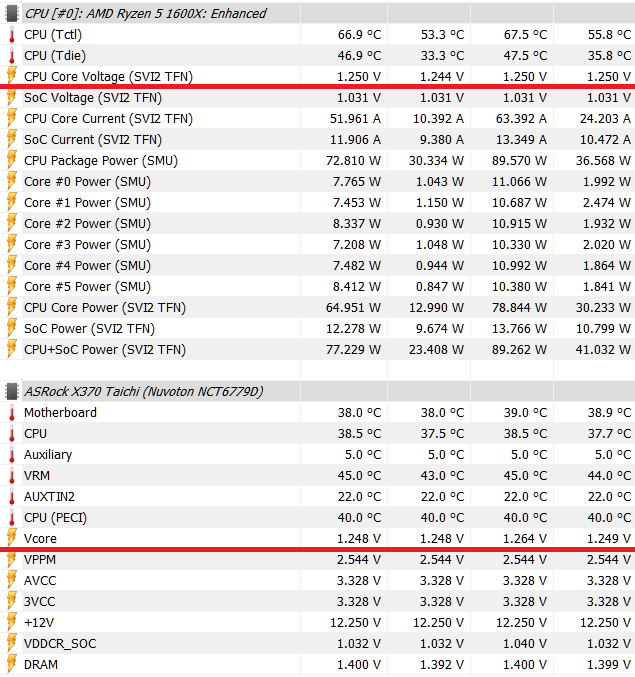Select the 3VCC sensor label
Viewport: 635px width, 677px height.
tap(40, 601)
